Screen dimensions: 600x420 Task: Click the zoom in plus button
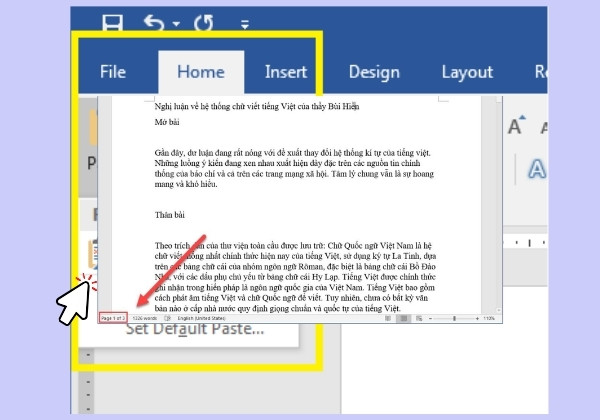(477, 318)
